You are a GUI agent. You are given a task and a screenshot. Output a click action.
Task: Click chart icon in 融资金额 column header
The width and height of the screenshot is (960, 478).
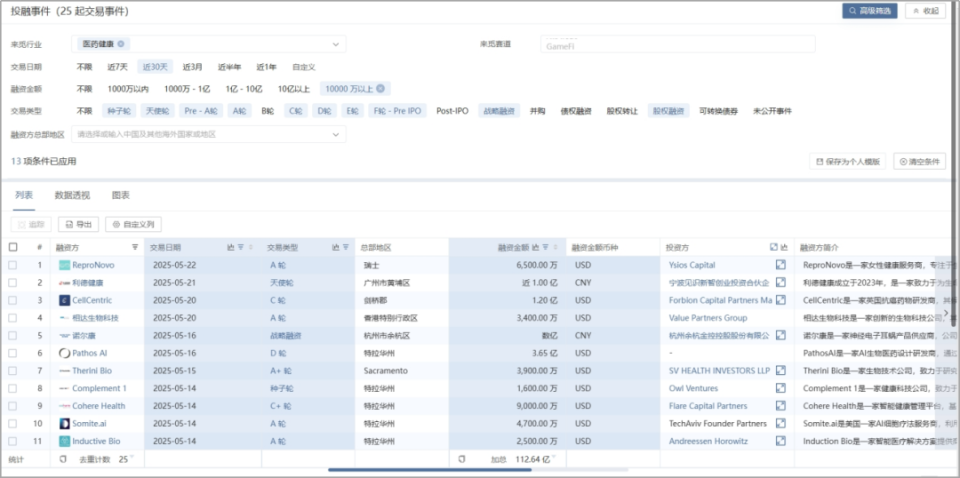click(x=536, y=247)
